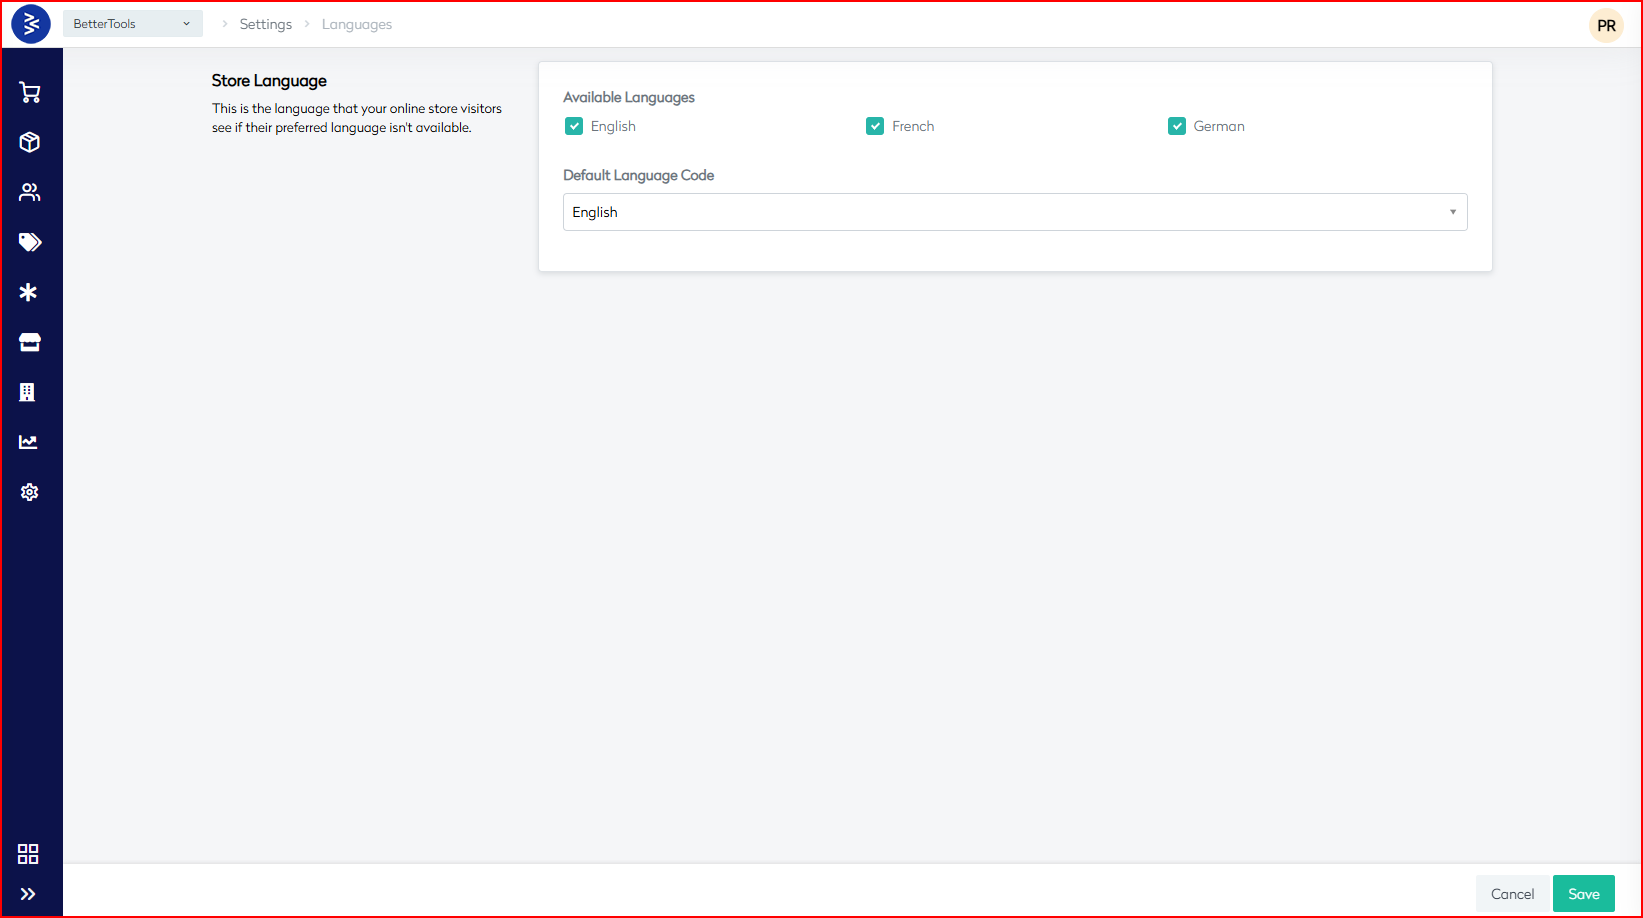Open the shopping cart orders icon
Image resolution: width=1643 pixels, height=918 pixels.
point(30,93)
